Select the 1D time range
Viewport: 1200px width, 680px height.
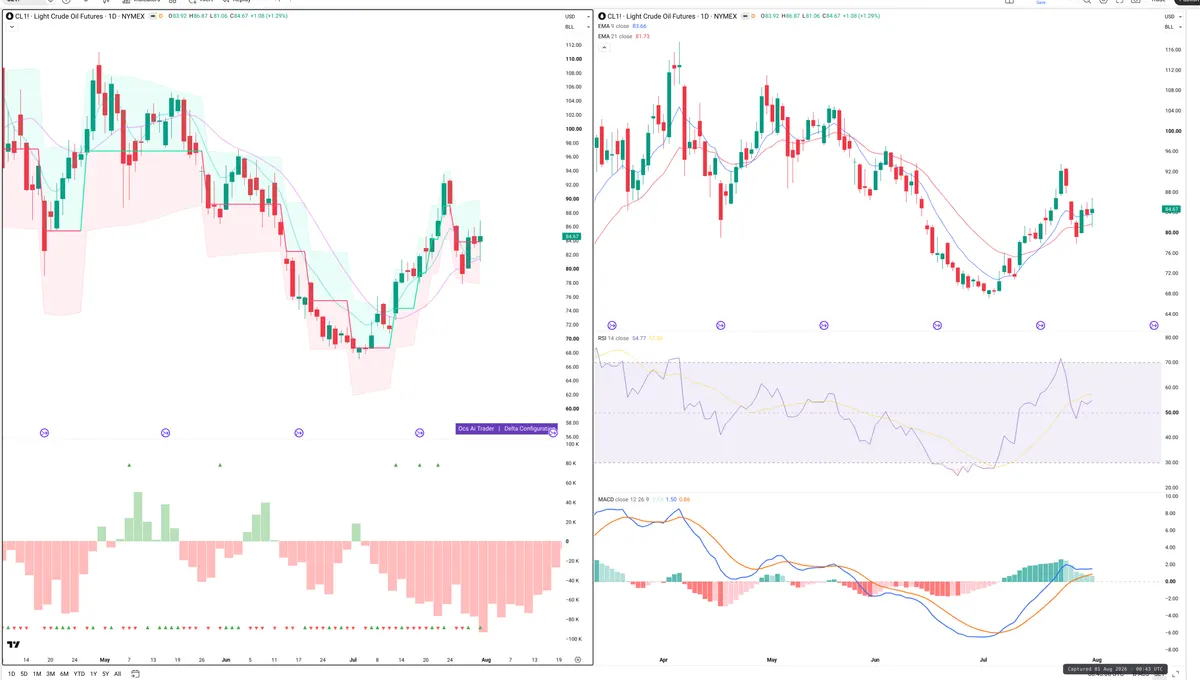click(11, 674)
